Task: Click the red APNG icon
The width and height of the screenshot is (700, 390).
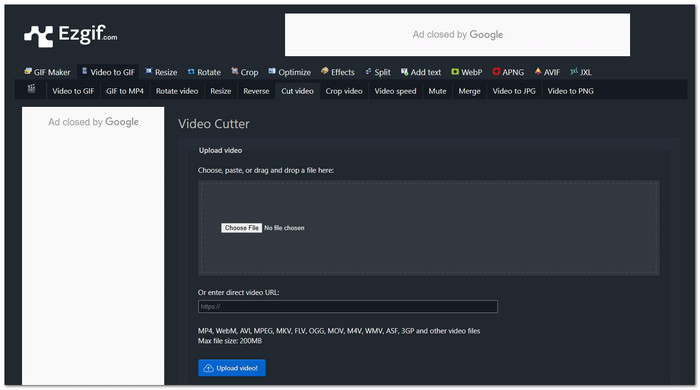Action: [496, 71]
